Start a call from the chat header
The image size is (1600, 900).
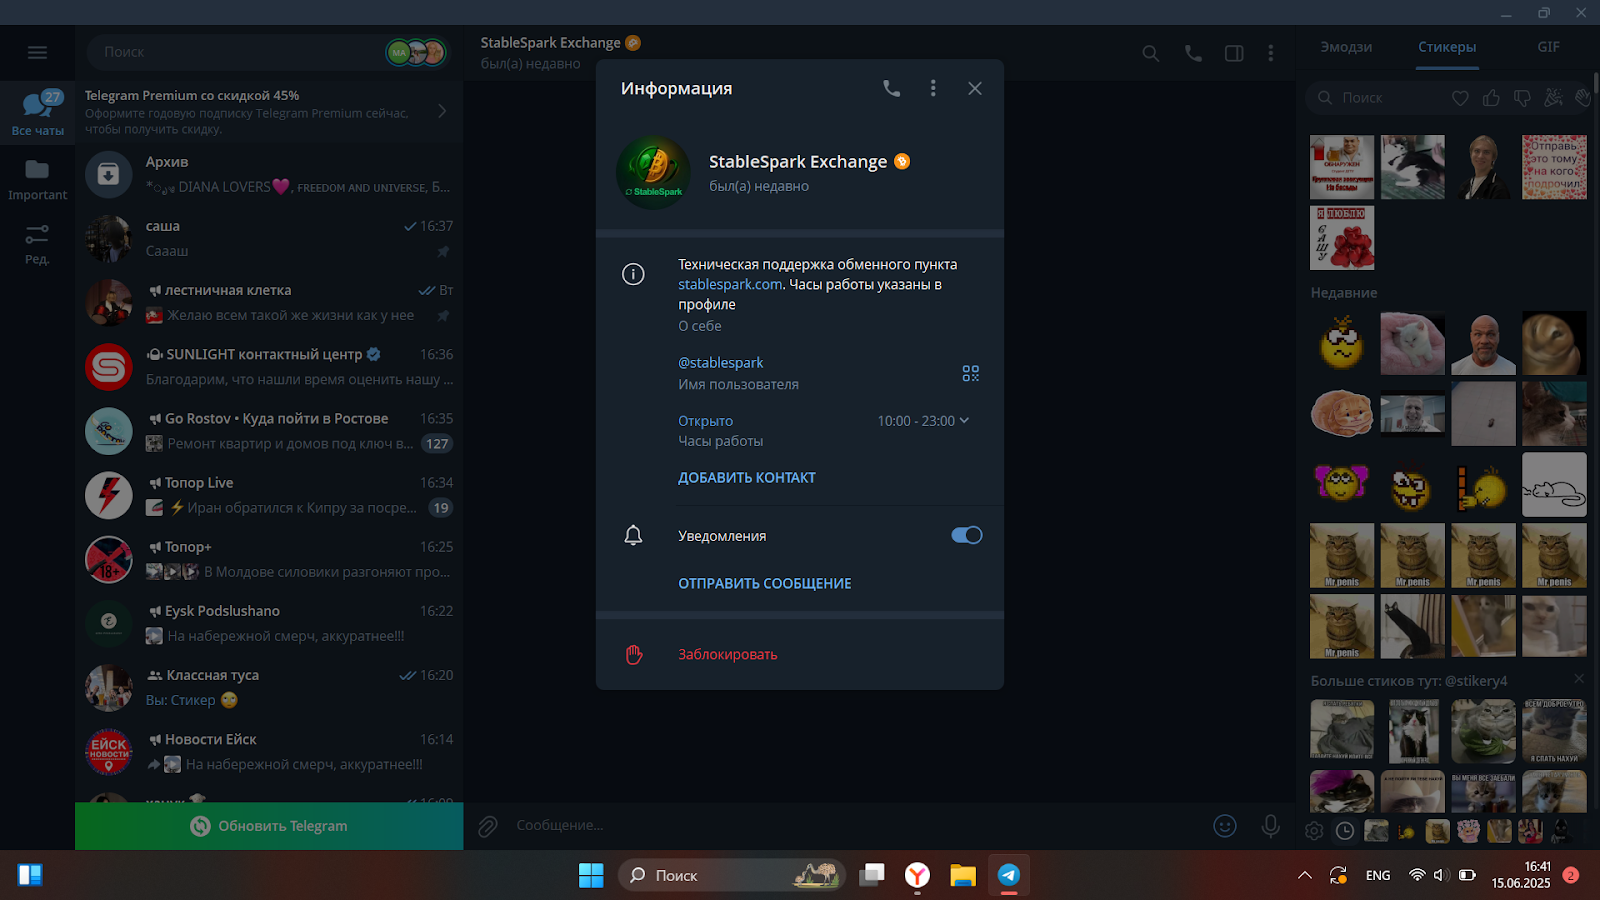[x=1193, y=53]
